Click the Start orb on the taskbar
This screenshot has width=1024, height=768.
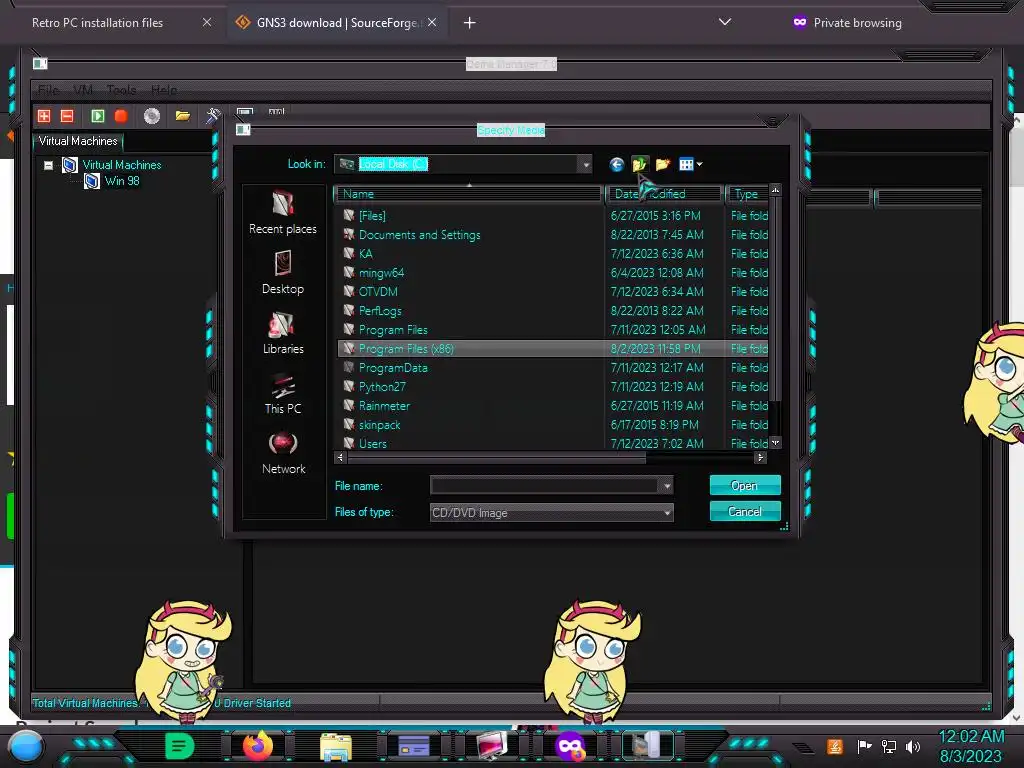27,746
